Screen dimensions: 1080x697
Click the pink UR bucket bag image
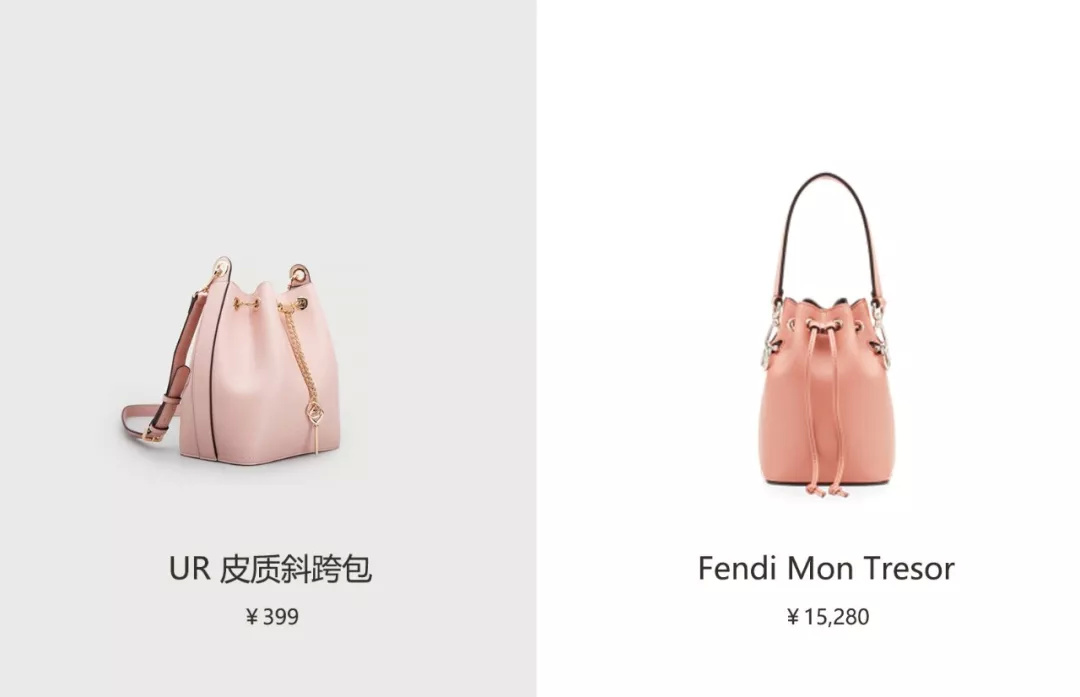click(231, 361)
